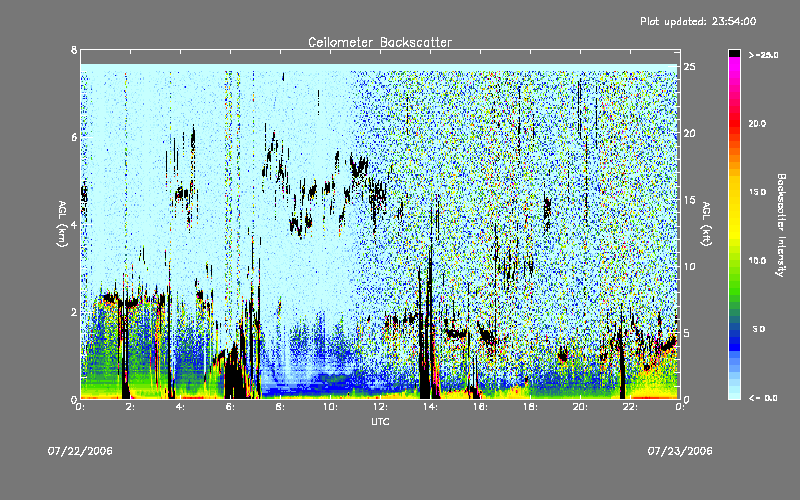This screenshot has height=500, width=800.
Task: Click the "8" tick on the km axis
Action: coord(74,50)
